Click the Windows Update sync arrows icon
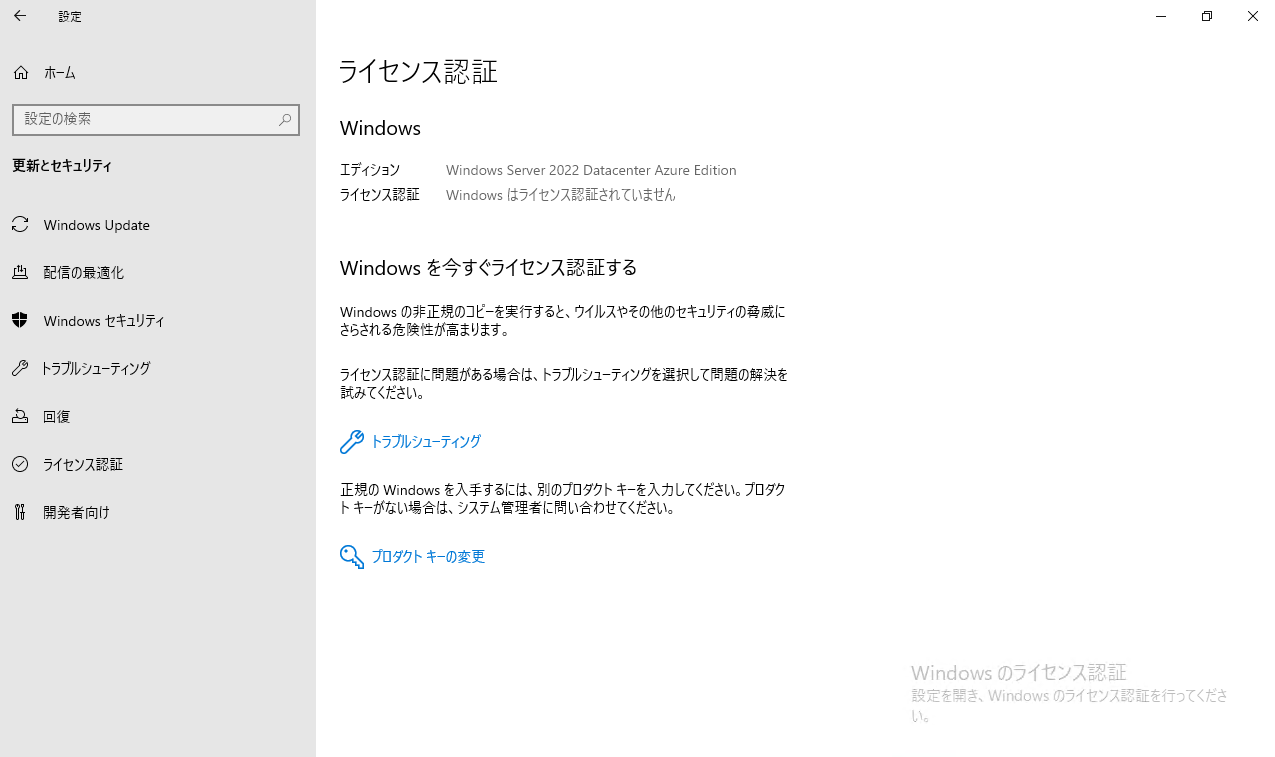This screenshot has height=757, width=1275. pos(20,225)
